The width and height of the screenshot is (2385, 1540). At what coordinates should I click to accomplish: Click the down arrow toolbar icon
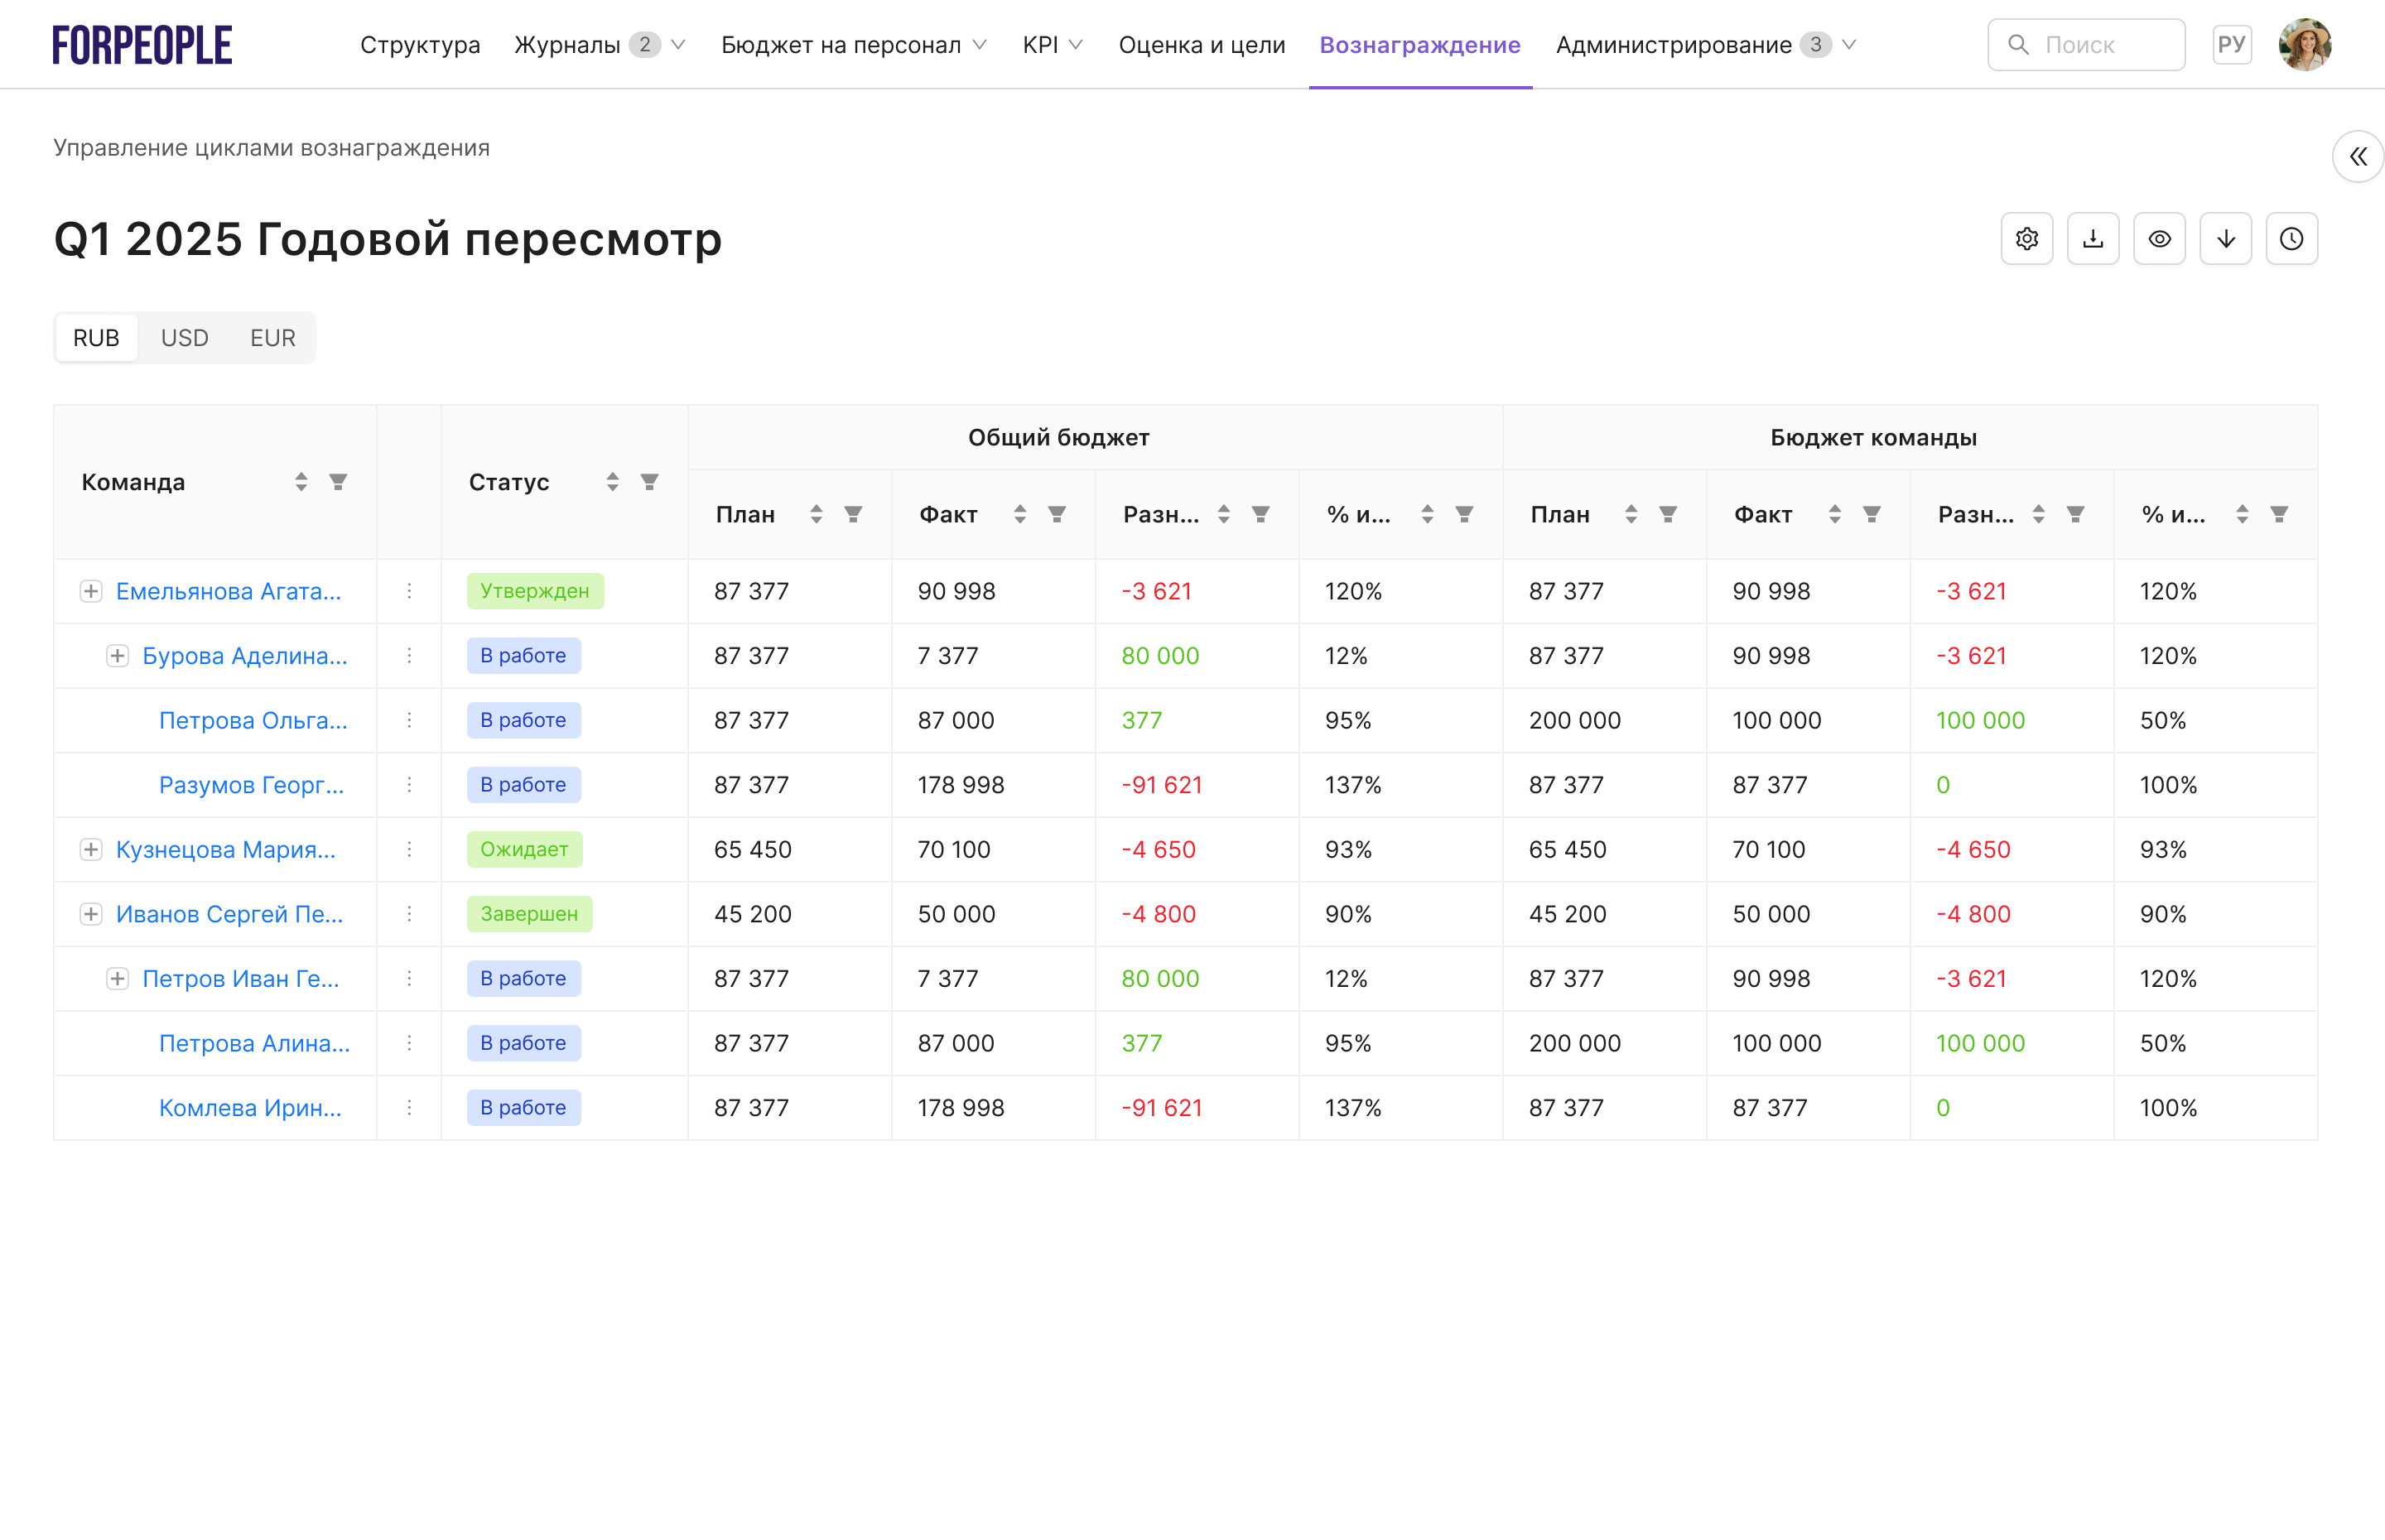pyautogui.click(x=2225, y=239)
